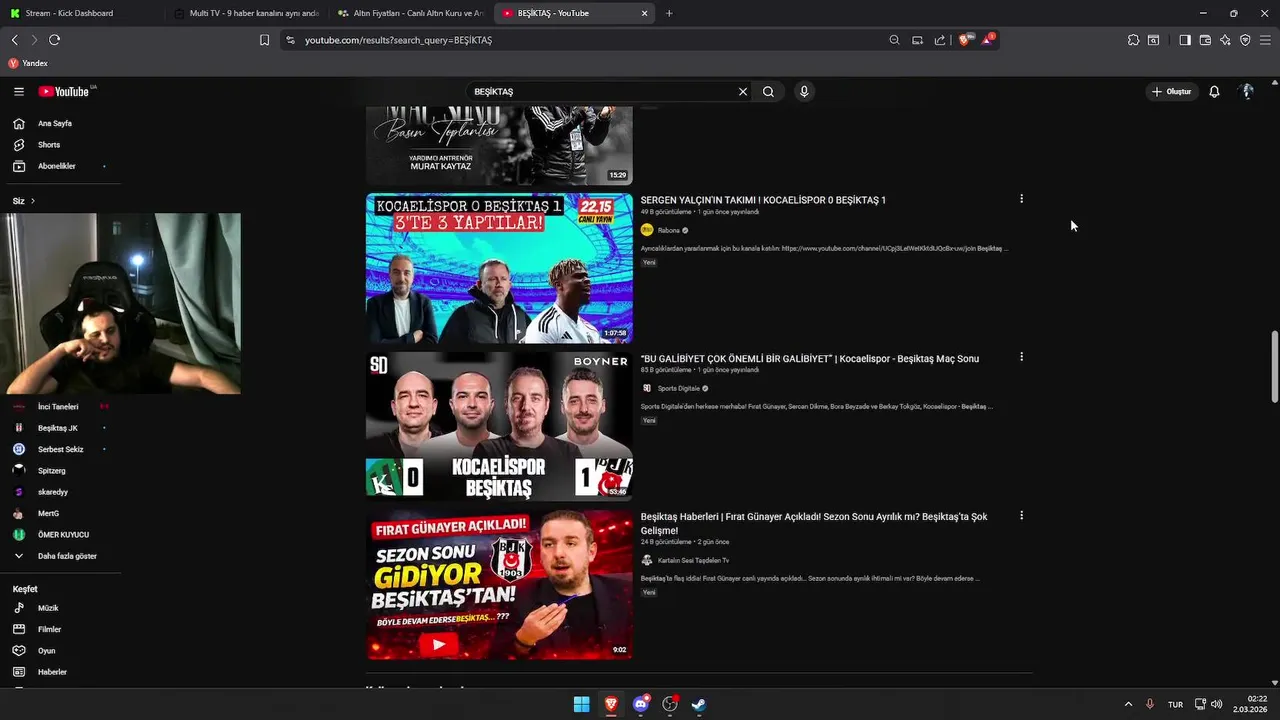This screenshot has height=720, width=1280.
Task: Start voice search with the microphone
Action: click(804, 91)
